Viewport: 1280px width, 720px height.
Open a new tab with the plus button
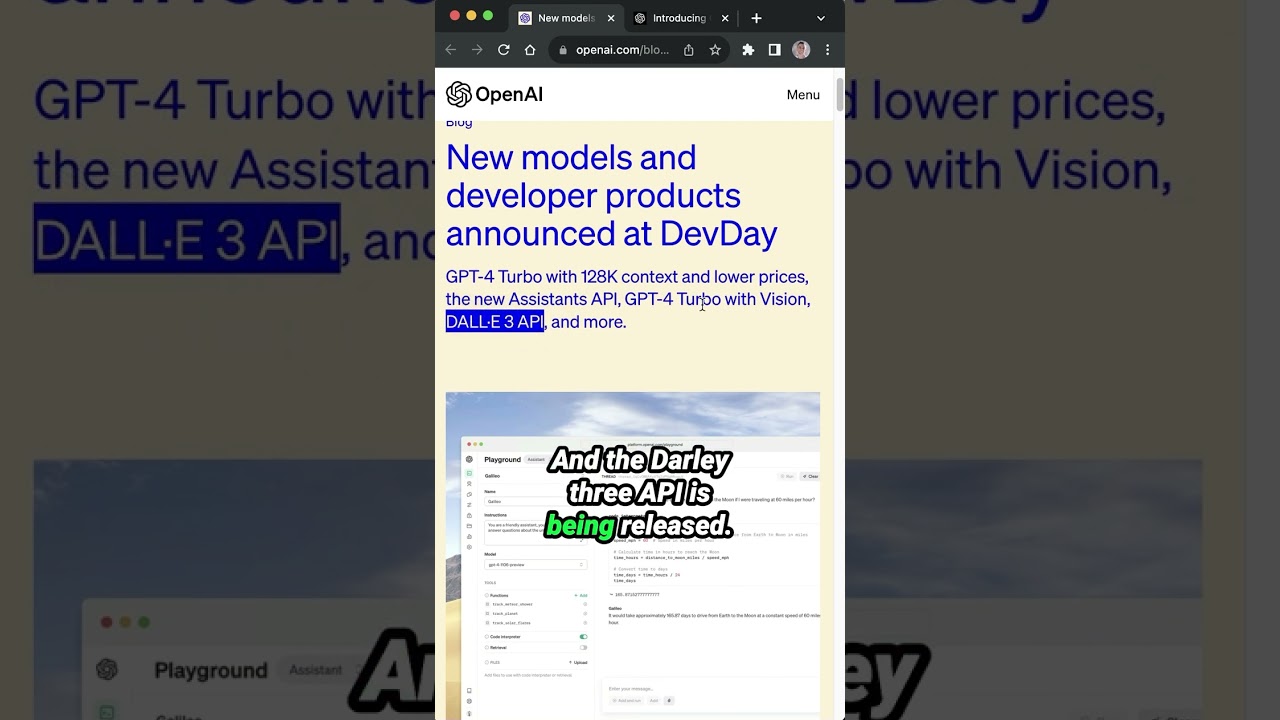click(x=756, y=18)
